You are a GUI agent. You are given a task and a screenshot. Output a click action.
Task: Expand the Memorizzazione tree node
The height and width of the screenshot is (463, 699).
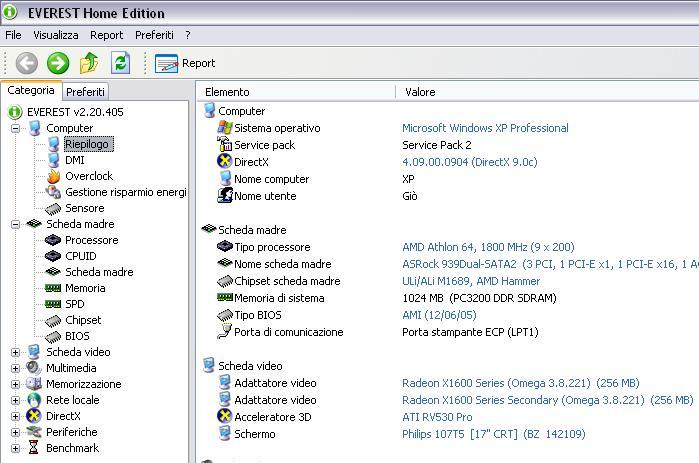pyautogui.click(x=16, y=385)
